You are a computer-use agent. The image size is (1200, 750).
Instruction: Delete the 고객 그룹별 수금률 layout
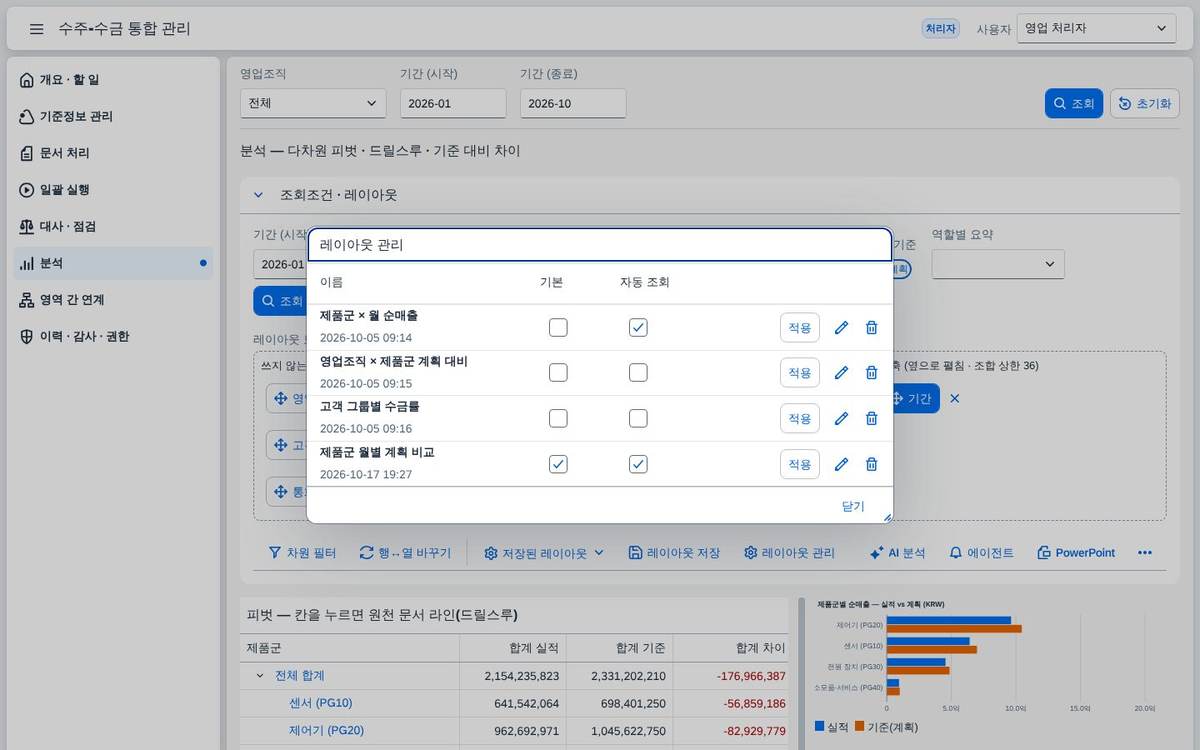tap(871, 418)
